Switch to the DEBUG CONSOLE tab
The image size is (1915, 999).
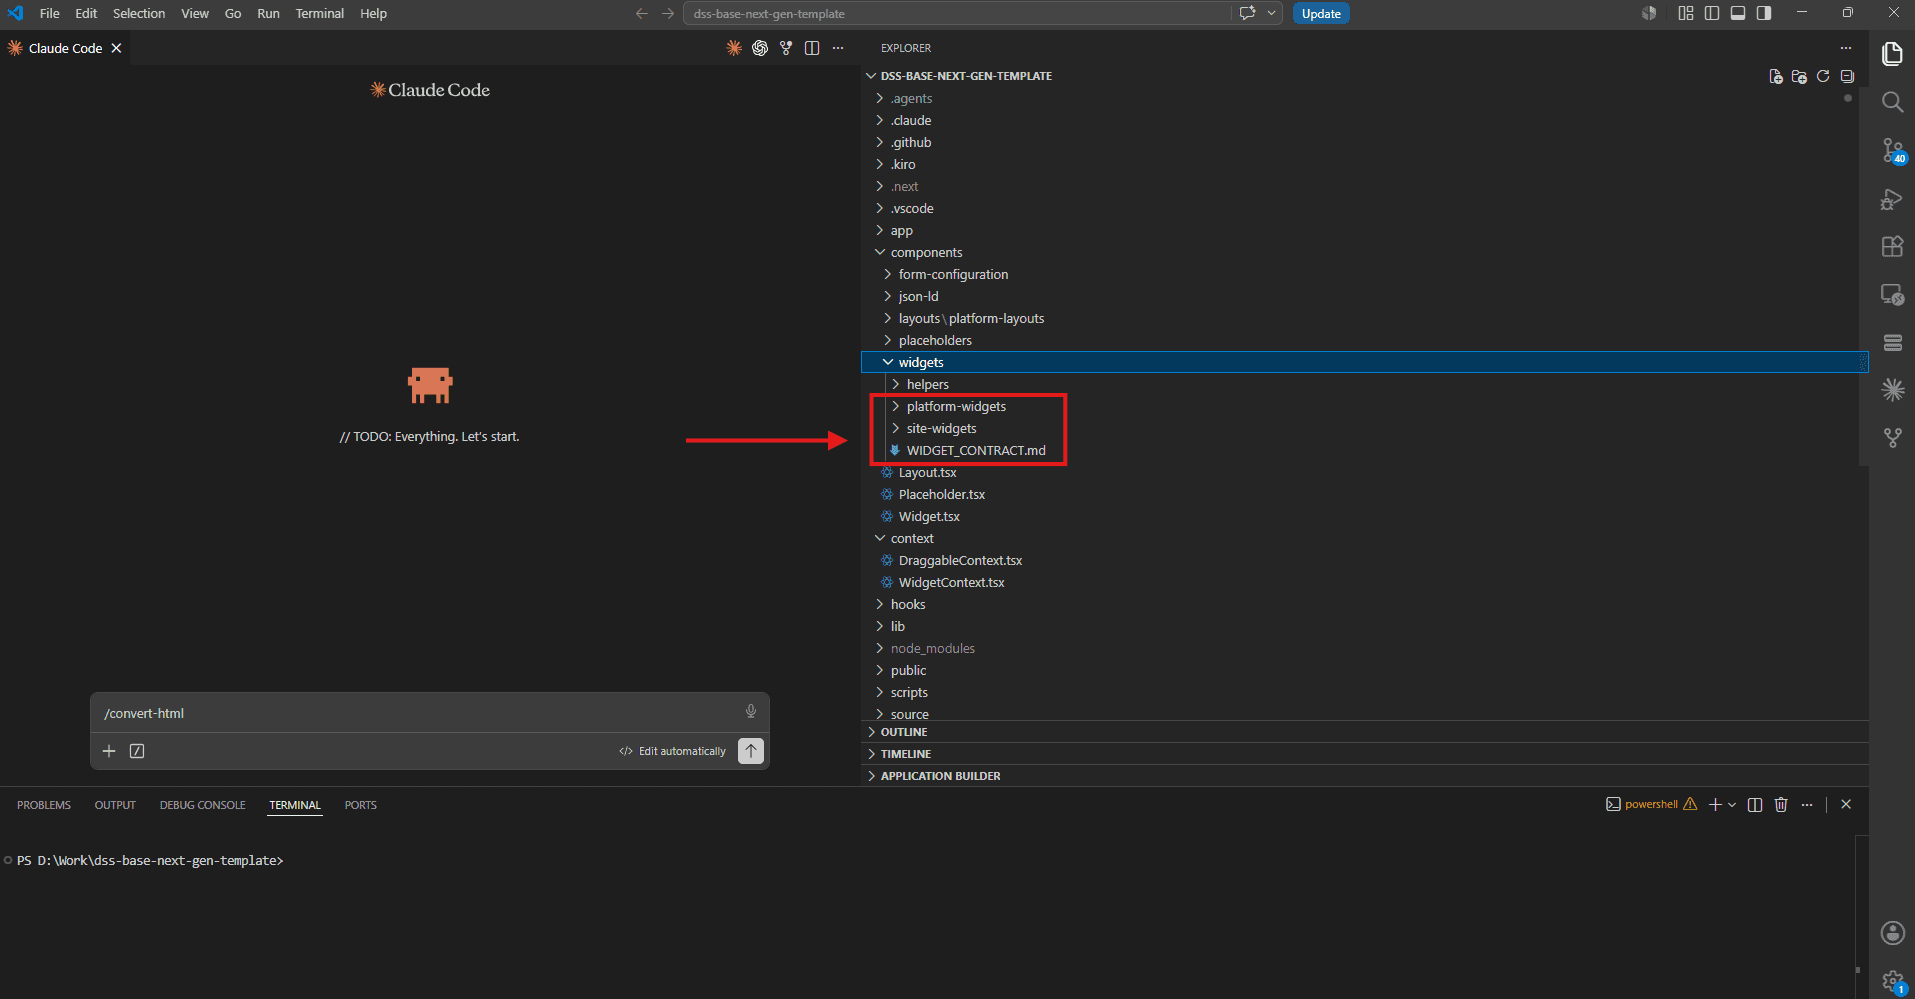tap(202, 805)
